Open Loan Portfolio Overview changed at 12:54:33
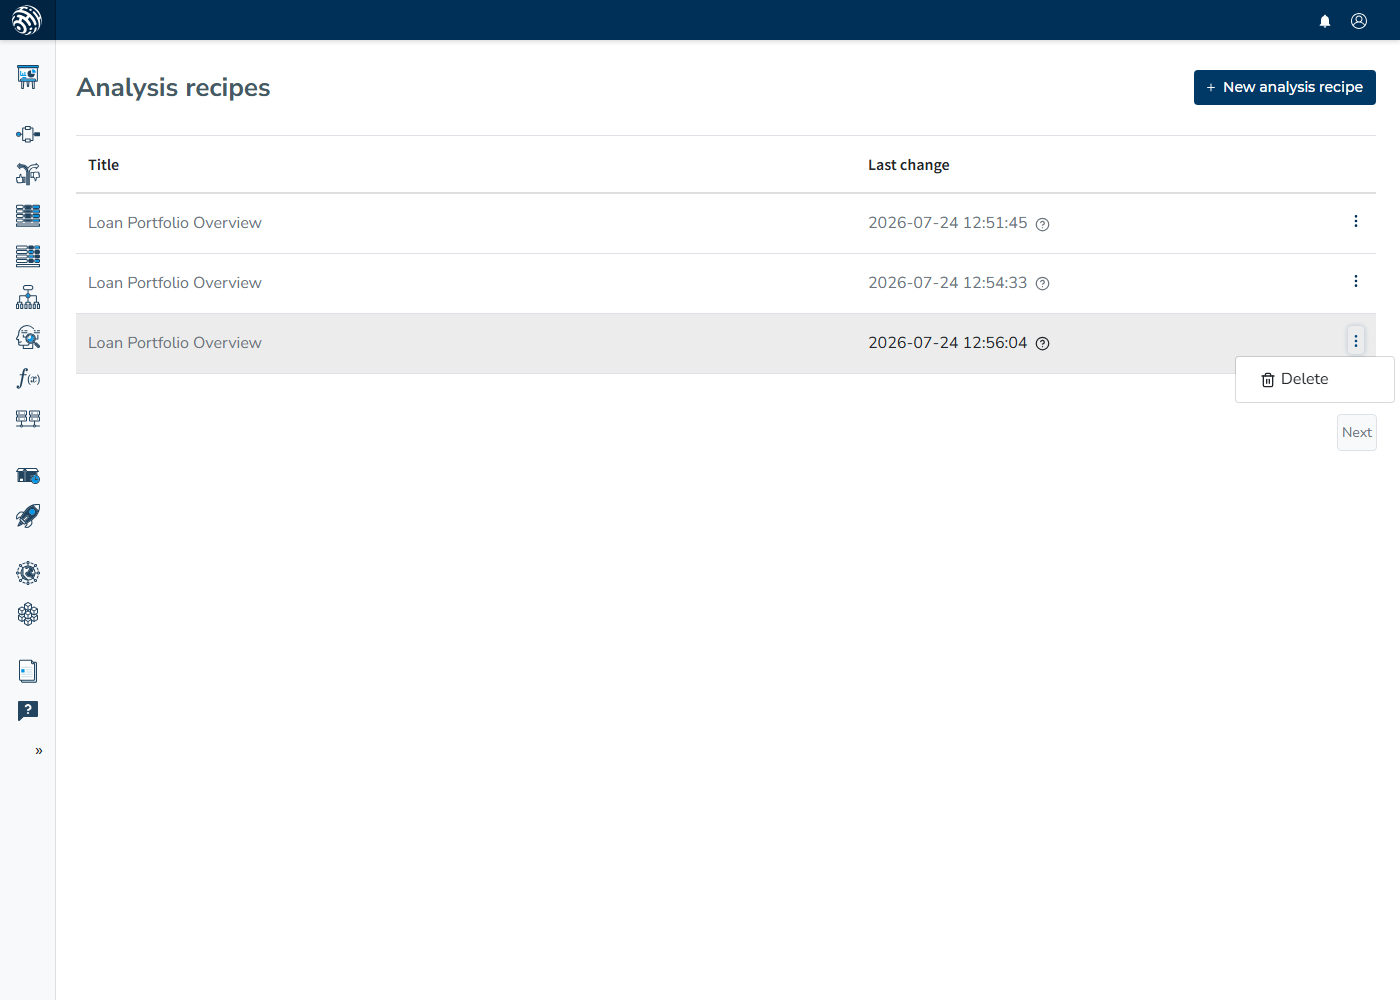 (x=175, y=283)
